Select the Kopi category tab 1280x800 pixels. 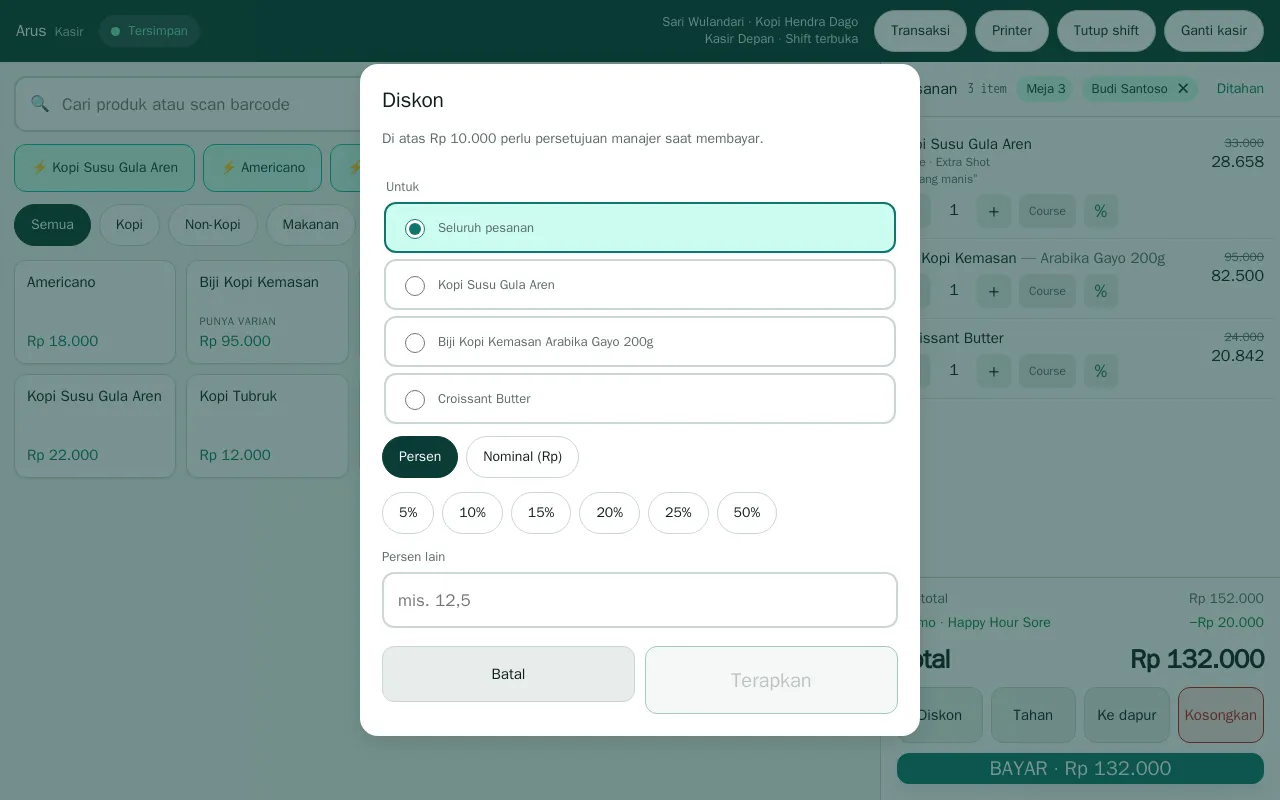[x=129, y=225]
